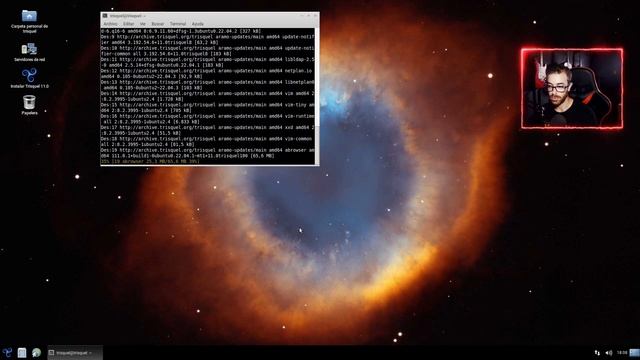Screen dimensions: 640x360
Task: Open the Trisquel main menu in the taskbar
Action: click(7, 353)
